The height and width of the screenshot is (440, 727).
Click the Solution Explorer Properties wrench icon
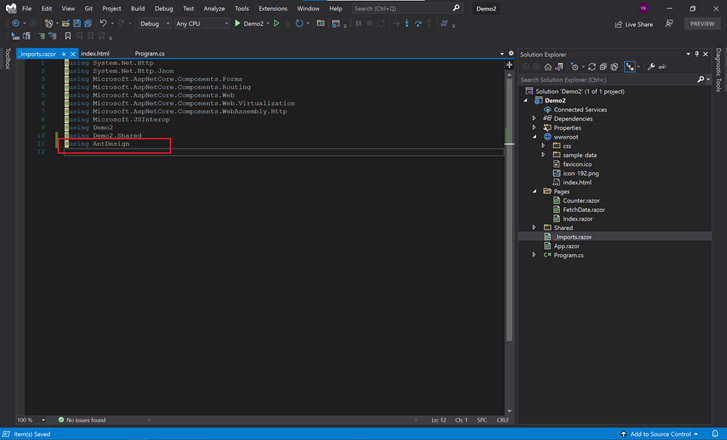(652, 67)
